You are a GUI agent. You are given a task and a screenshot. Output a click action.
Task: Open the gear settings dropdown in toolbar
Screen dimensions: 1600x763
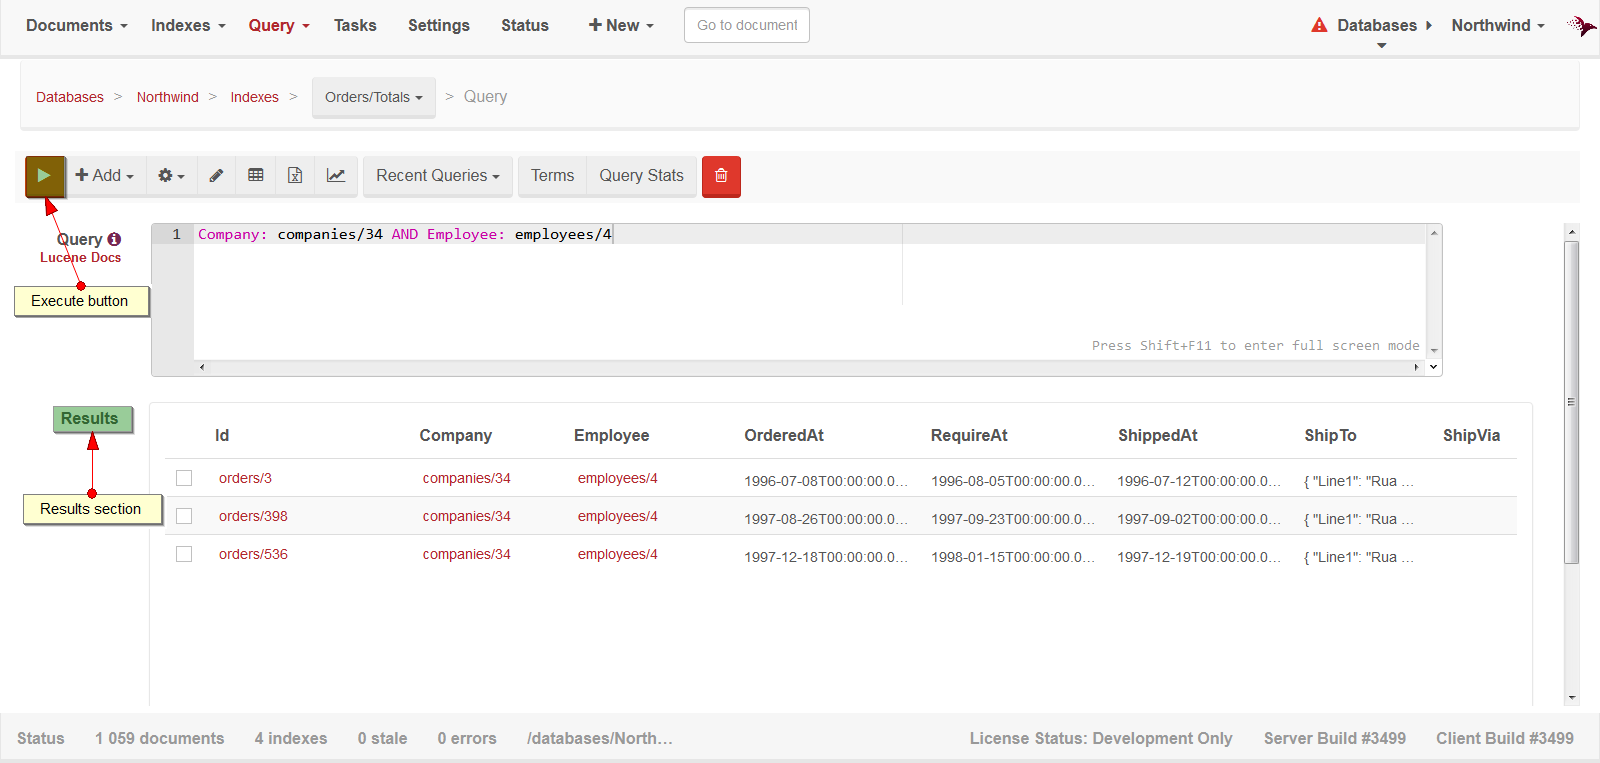pyautogui.click(x=172, y=176)
